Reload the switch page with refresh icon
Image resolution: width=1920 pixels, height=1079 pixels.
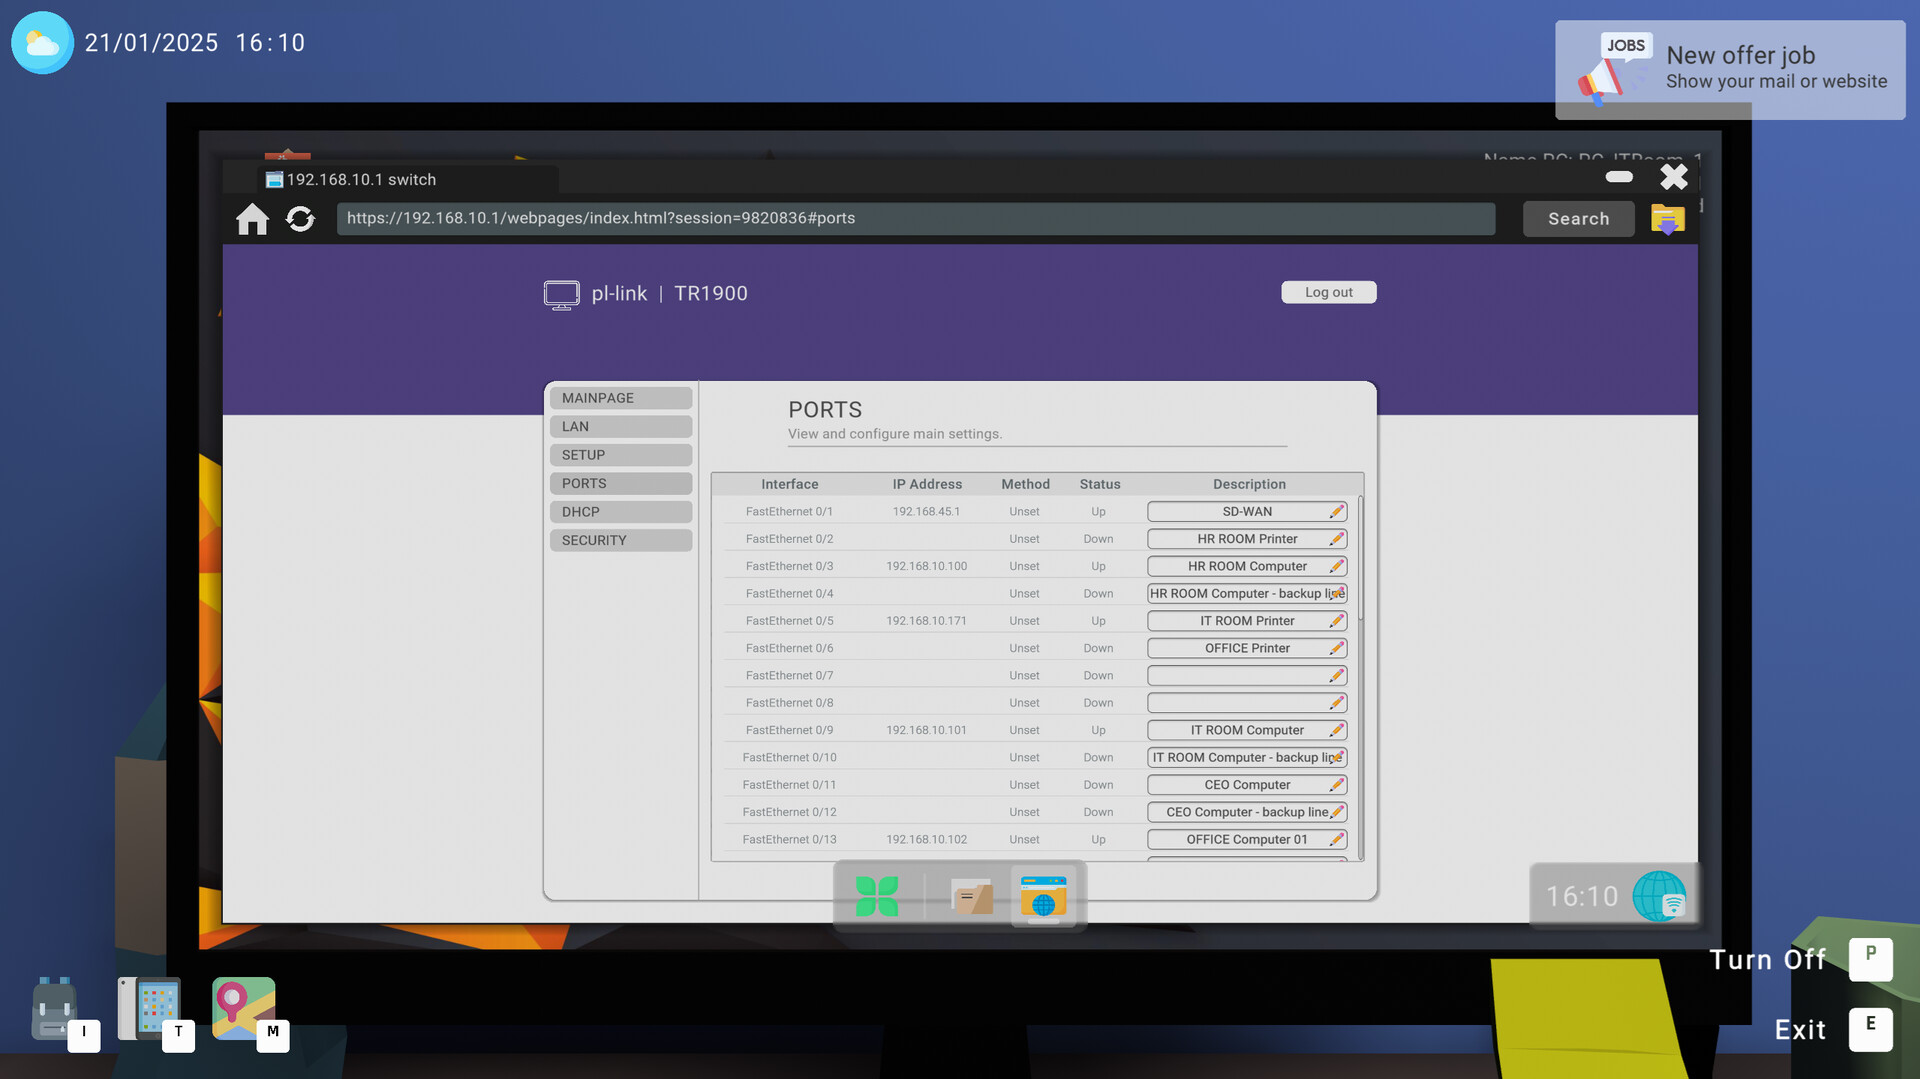pyautogui.click(x=300, y=219)
